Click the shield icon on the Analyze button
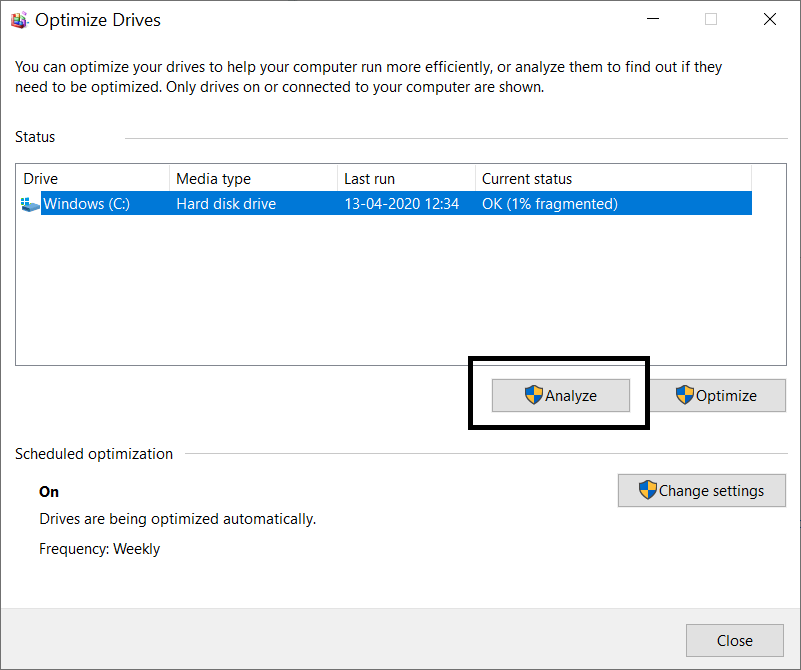 click(532, 395)
